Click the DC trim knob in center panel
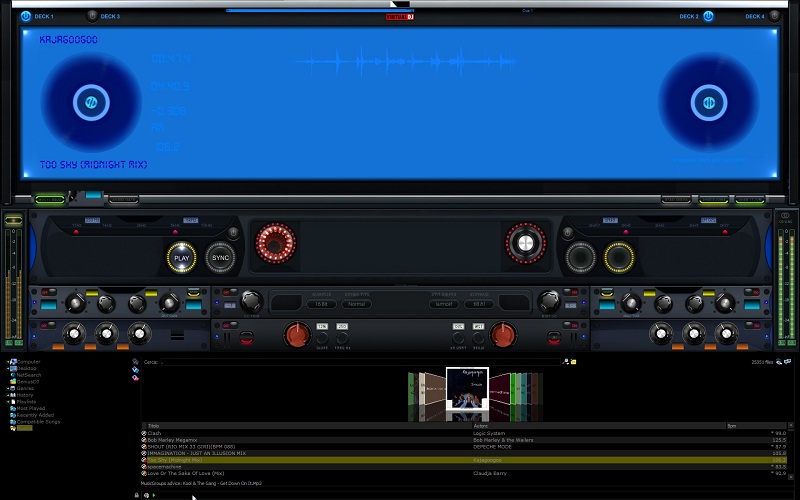This screenshot has height=500, width=800. (251, 301)
